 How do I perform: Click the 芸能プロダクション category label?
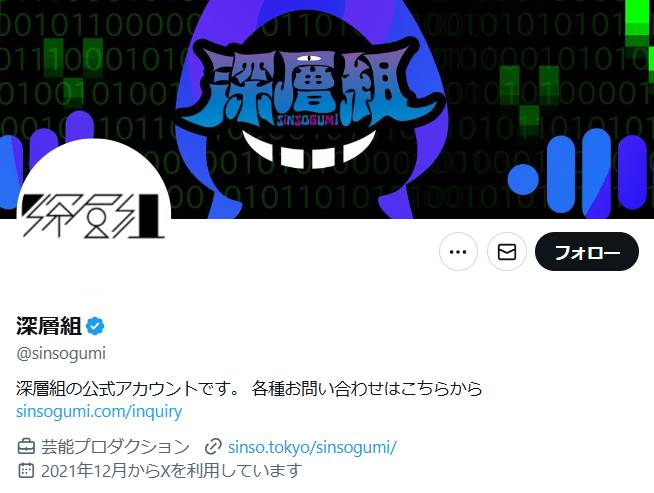[115, 447]
